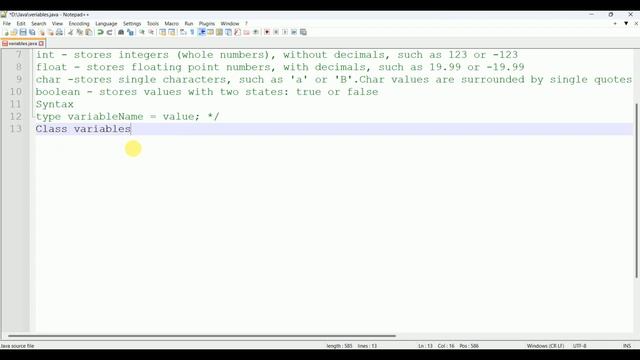Open the View menu
Screen dimensions: 640x360
(57, 24)
